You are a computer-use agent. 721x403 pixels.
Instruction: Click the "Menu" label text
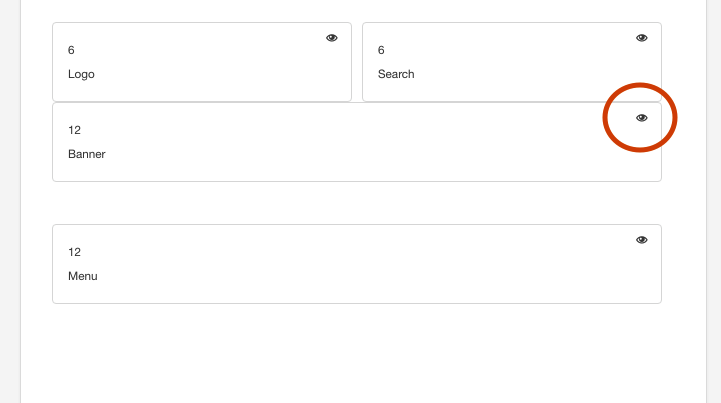point(83,276)
